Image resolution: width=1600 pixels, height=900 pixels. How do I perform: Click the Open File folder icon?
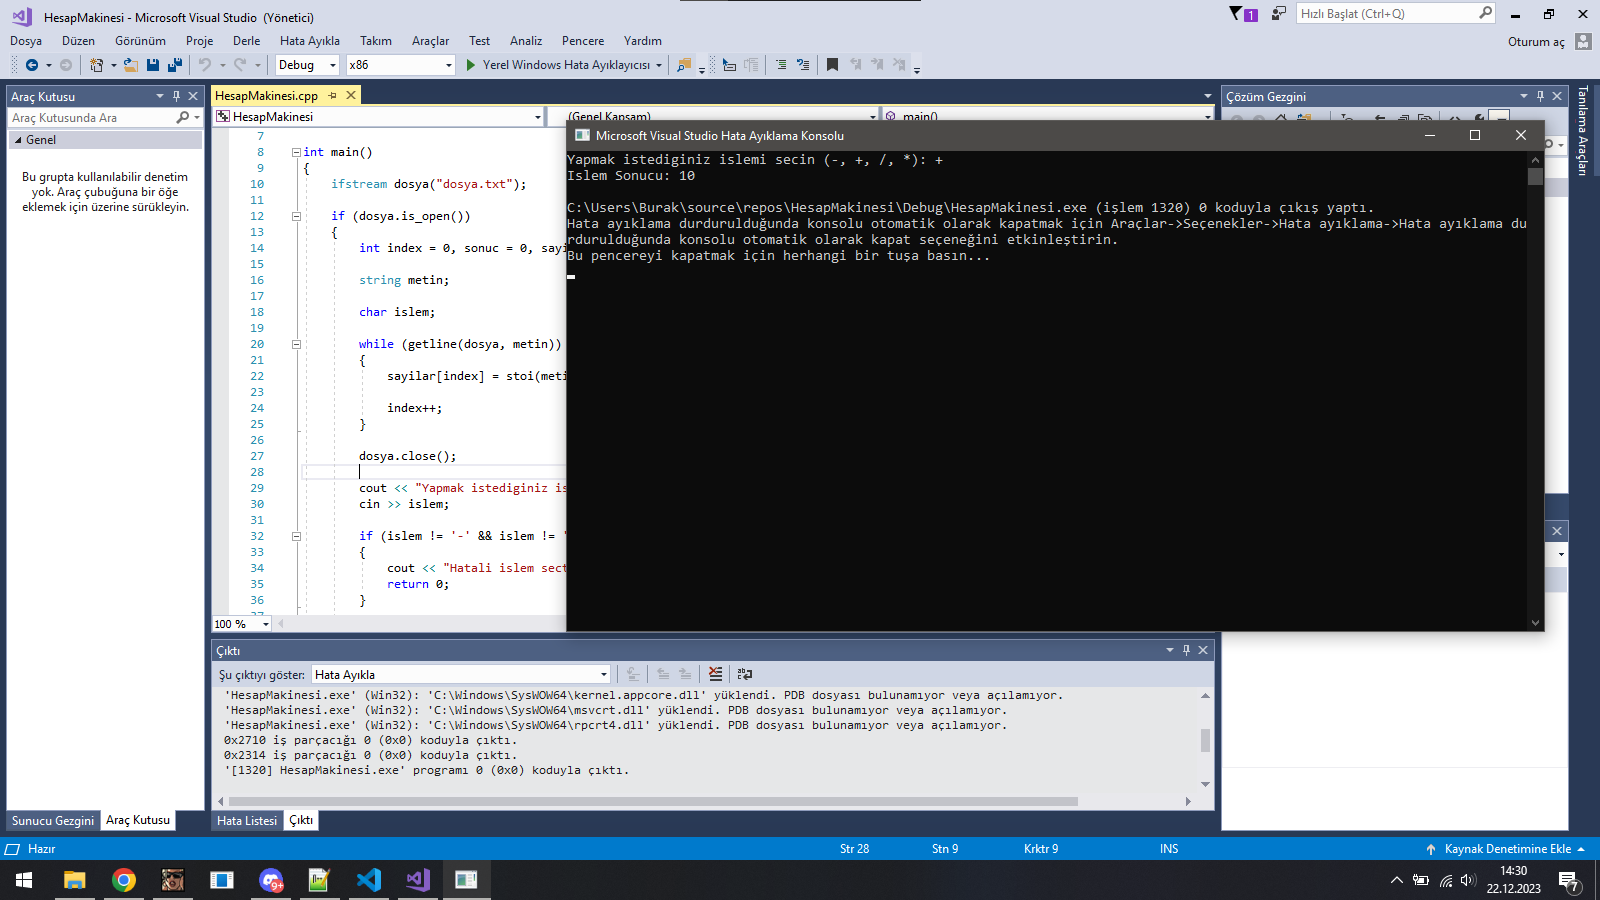pyautogui.click(x=130, y=65)
